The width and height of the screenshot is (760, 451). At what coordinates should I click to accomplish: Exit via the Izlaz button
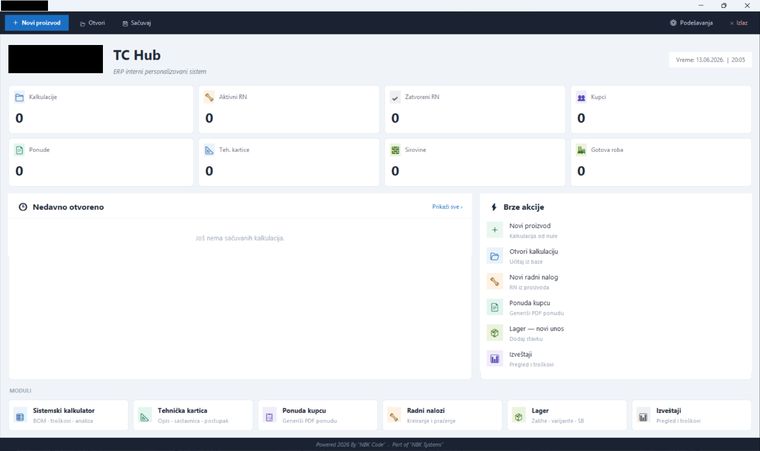(739, 23)
